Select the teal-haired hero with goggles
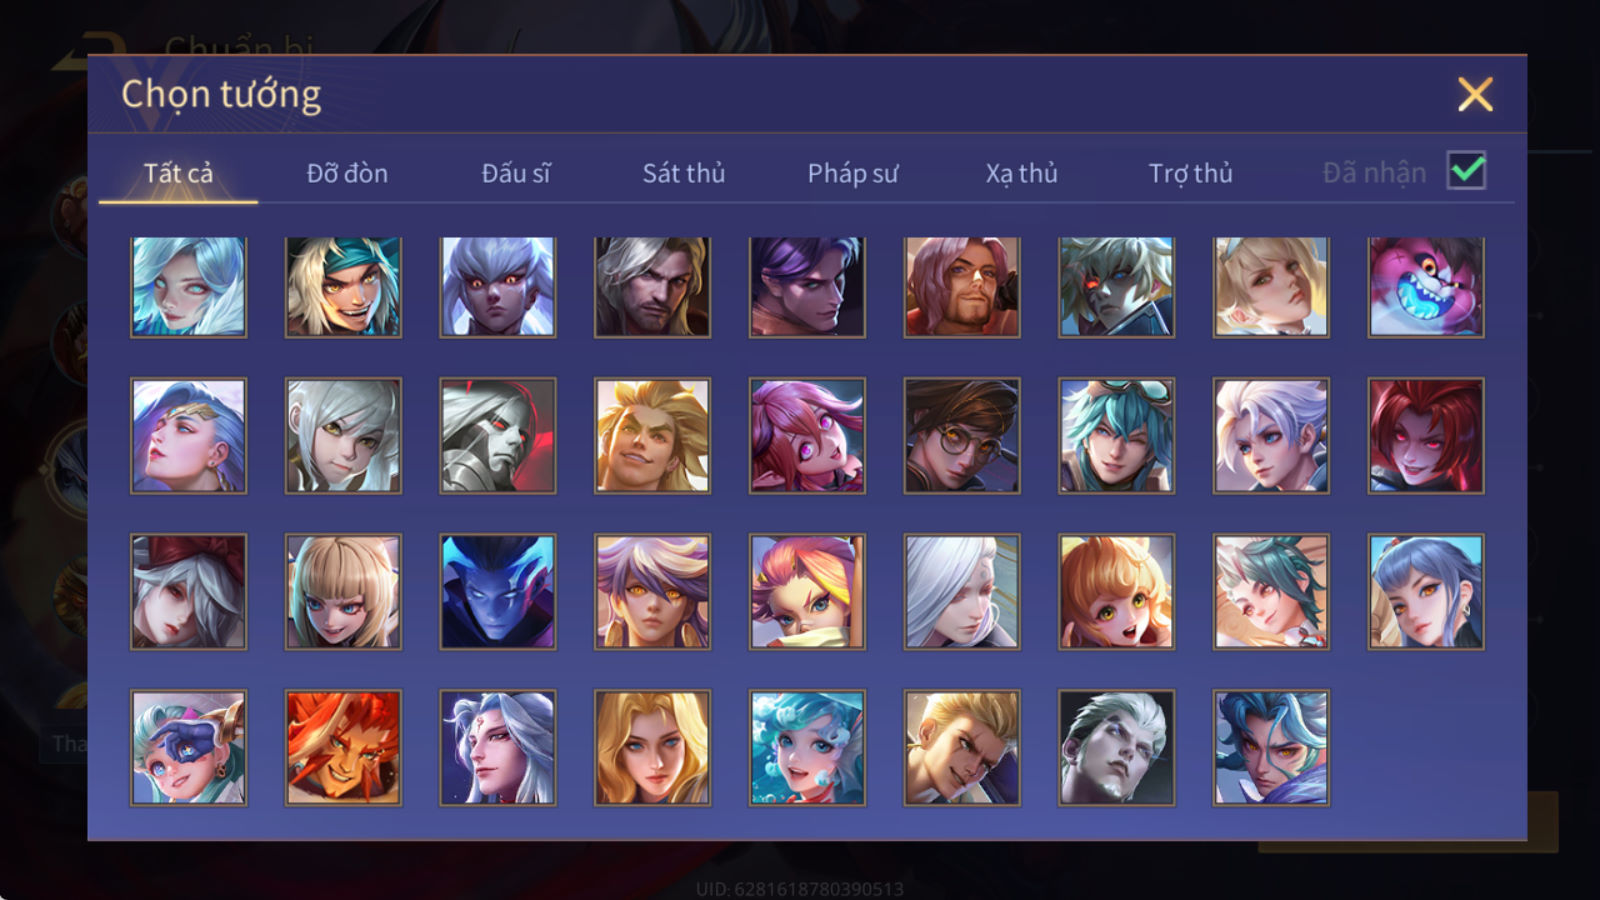 coord(1116,435)
